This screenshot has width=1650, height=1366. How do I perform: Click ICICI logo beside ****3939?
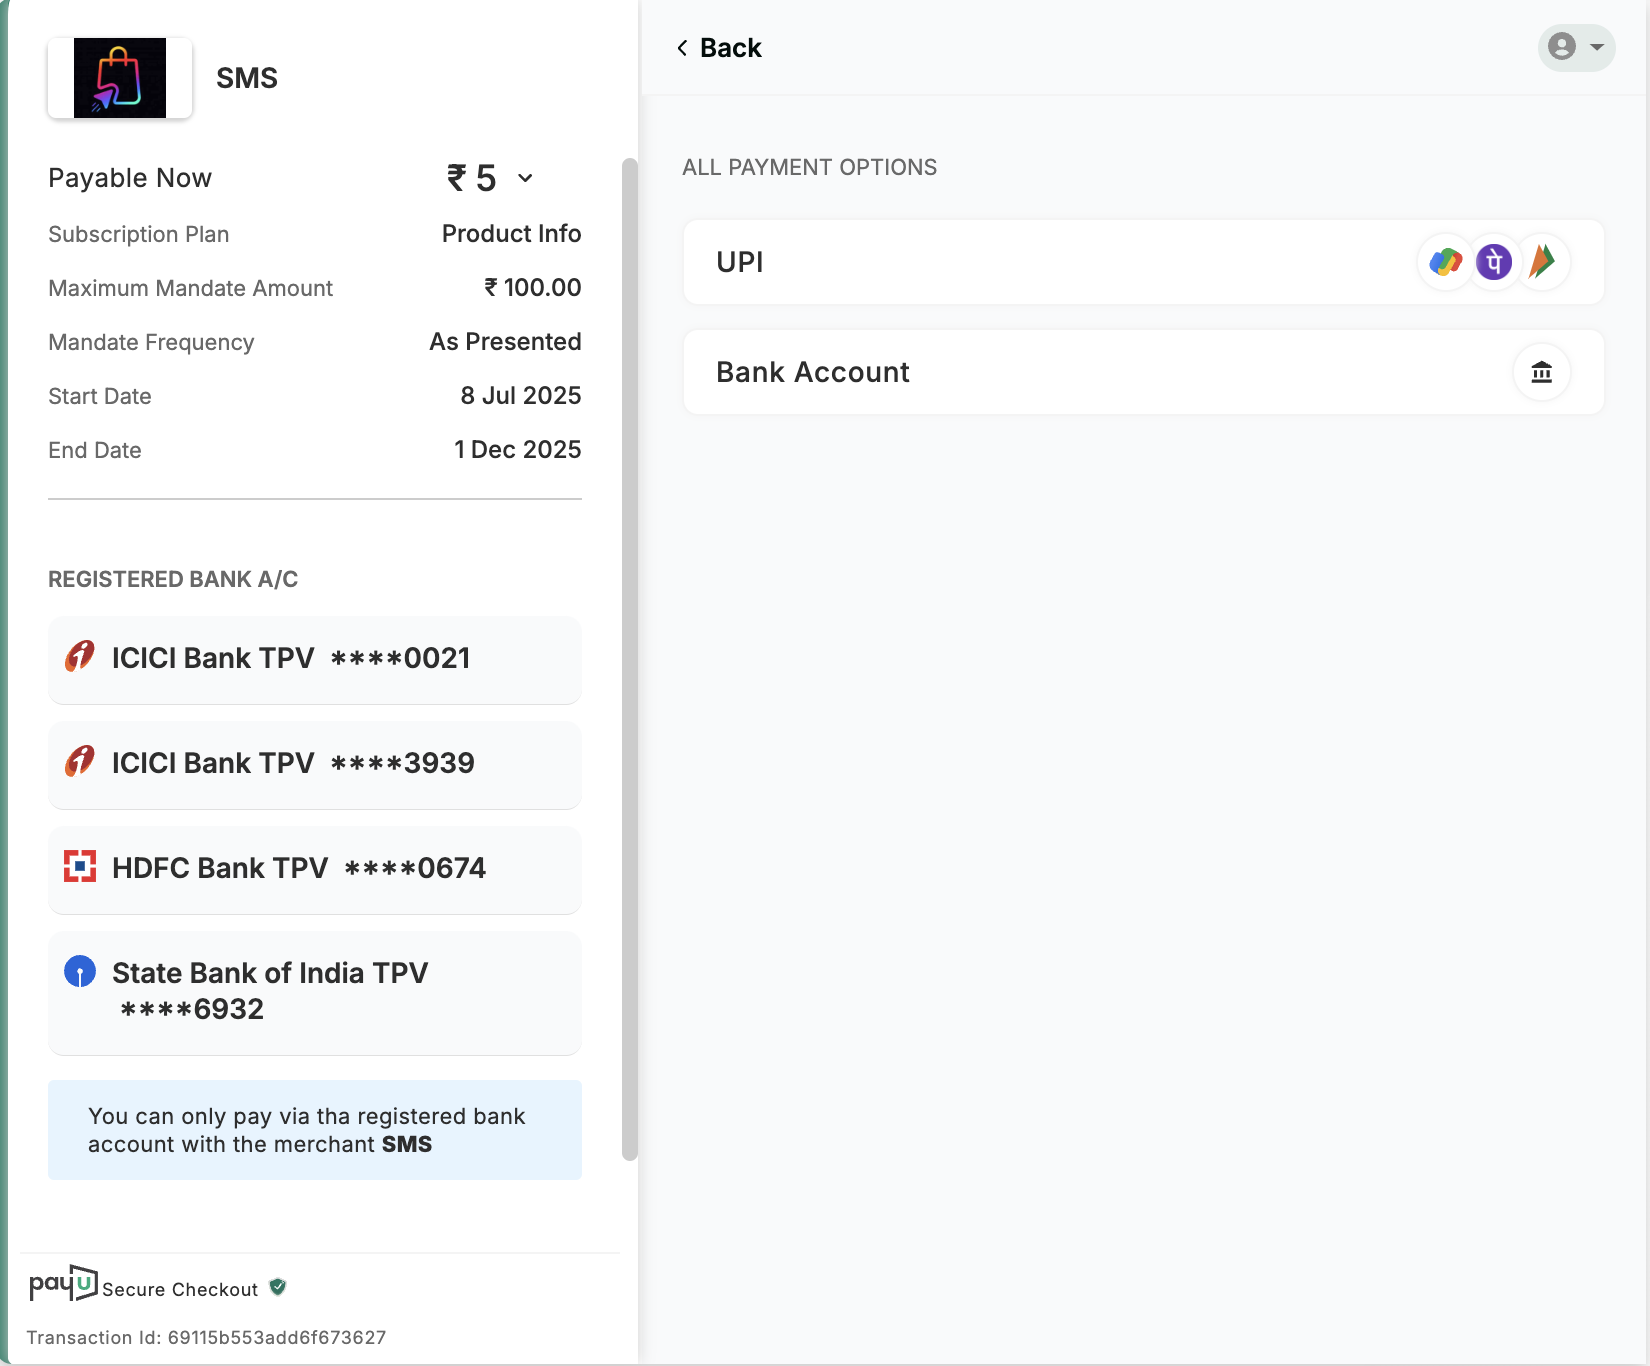click(x=80, y=762)
